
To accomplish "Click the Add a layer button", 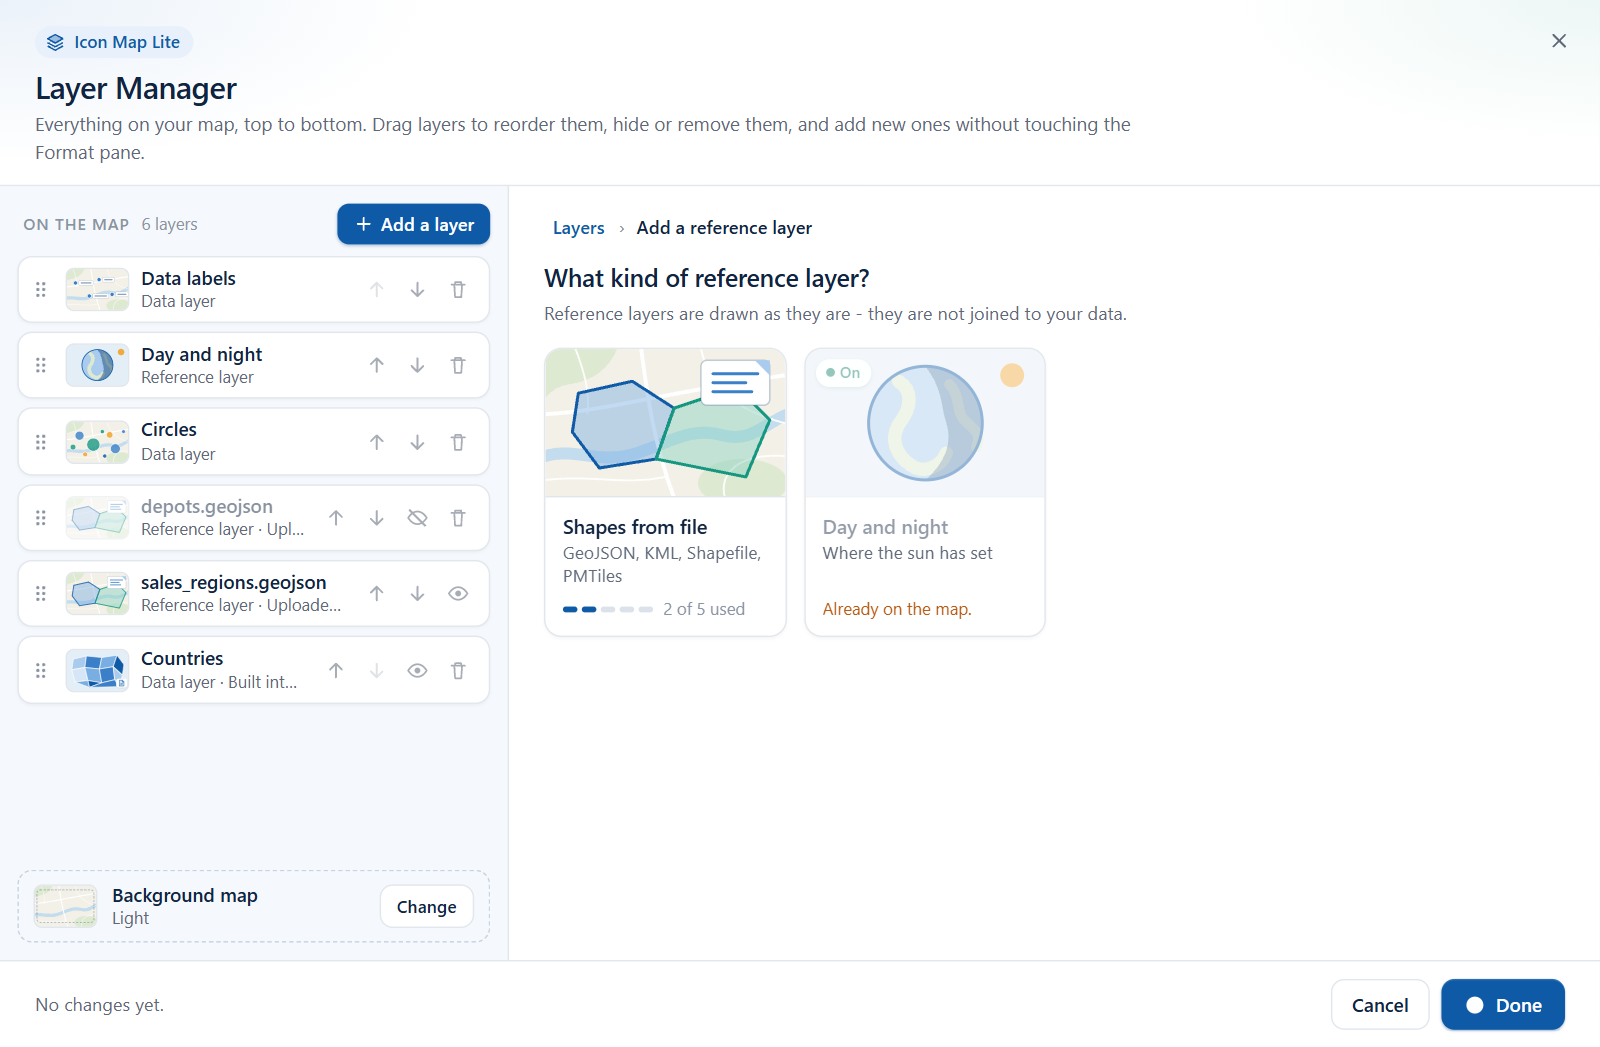I will 413,224.
